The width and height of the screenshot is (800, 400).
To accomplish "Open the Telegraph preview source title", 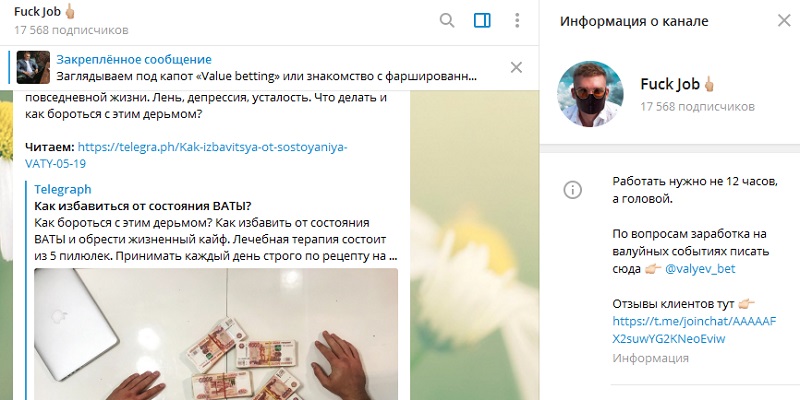I will coord(63,189).
